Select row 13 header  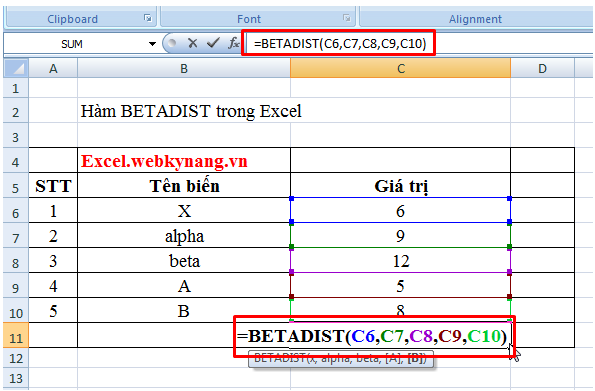coord(16,378)
